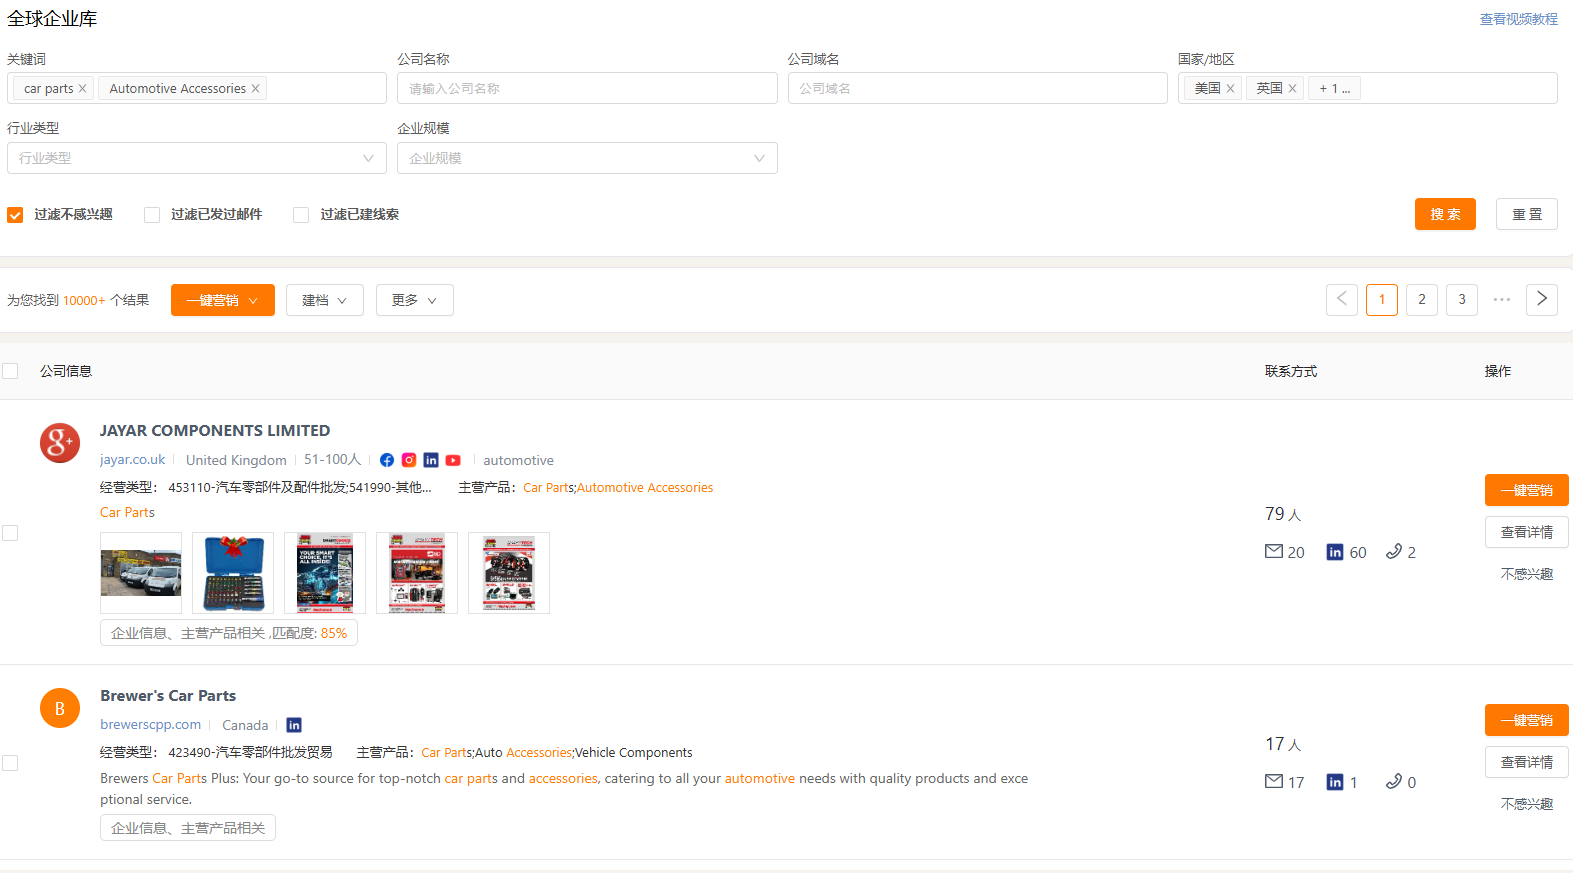This screenshot has height=873, width=1573.
Task: Remove the 'car parts' keyword tag
Action: tap(83, 89)
